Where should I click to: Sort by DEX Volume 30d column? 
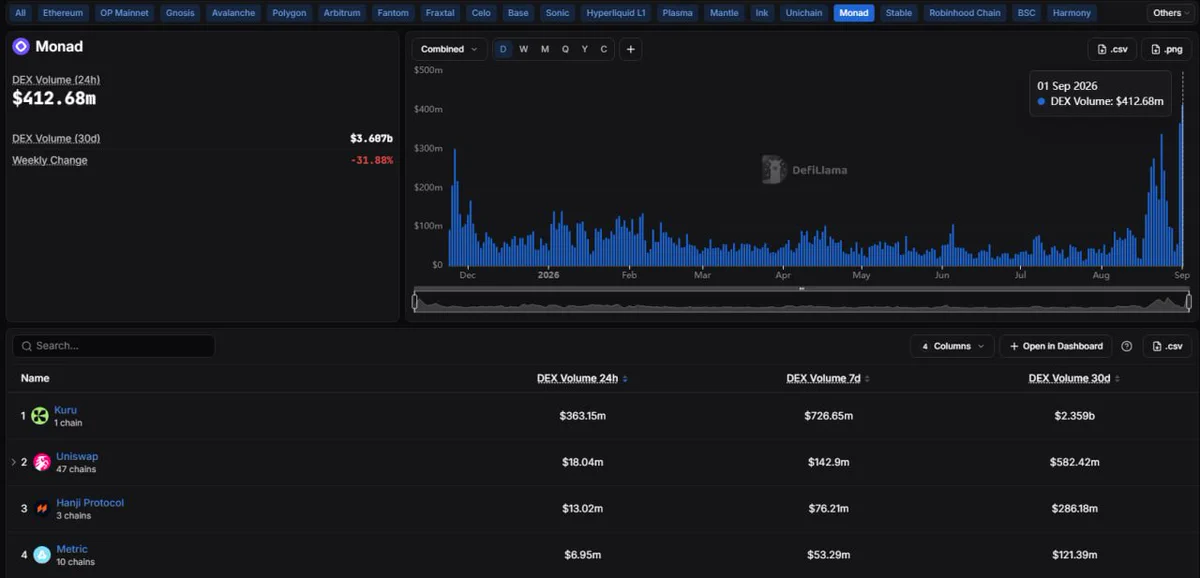(1074, 378)
